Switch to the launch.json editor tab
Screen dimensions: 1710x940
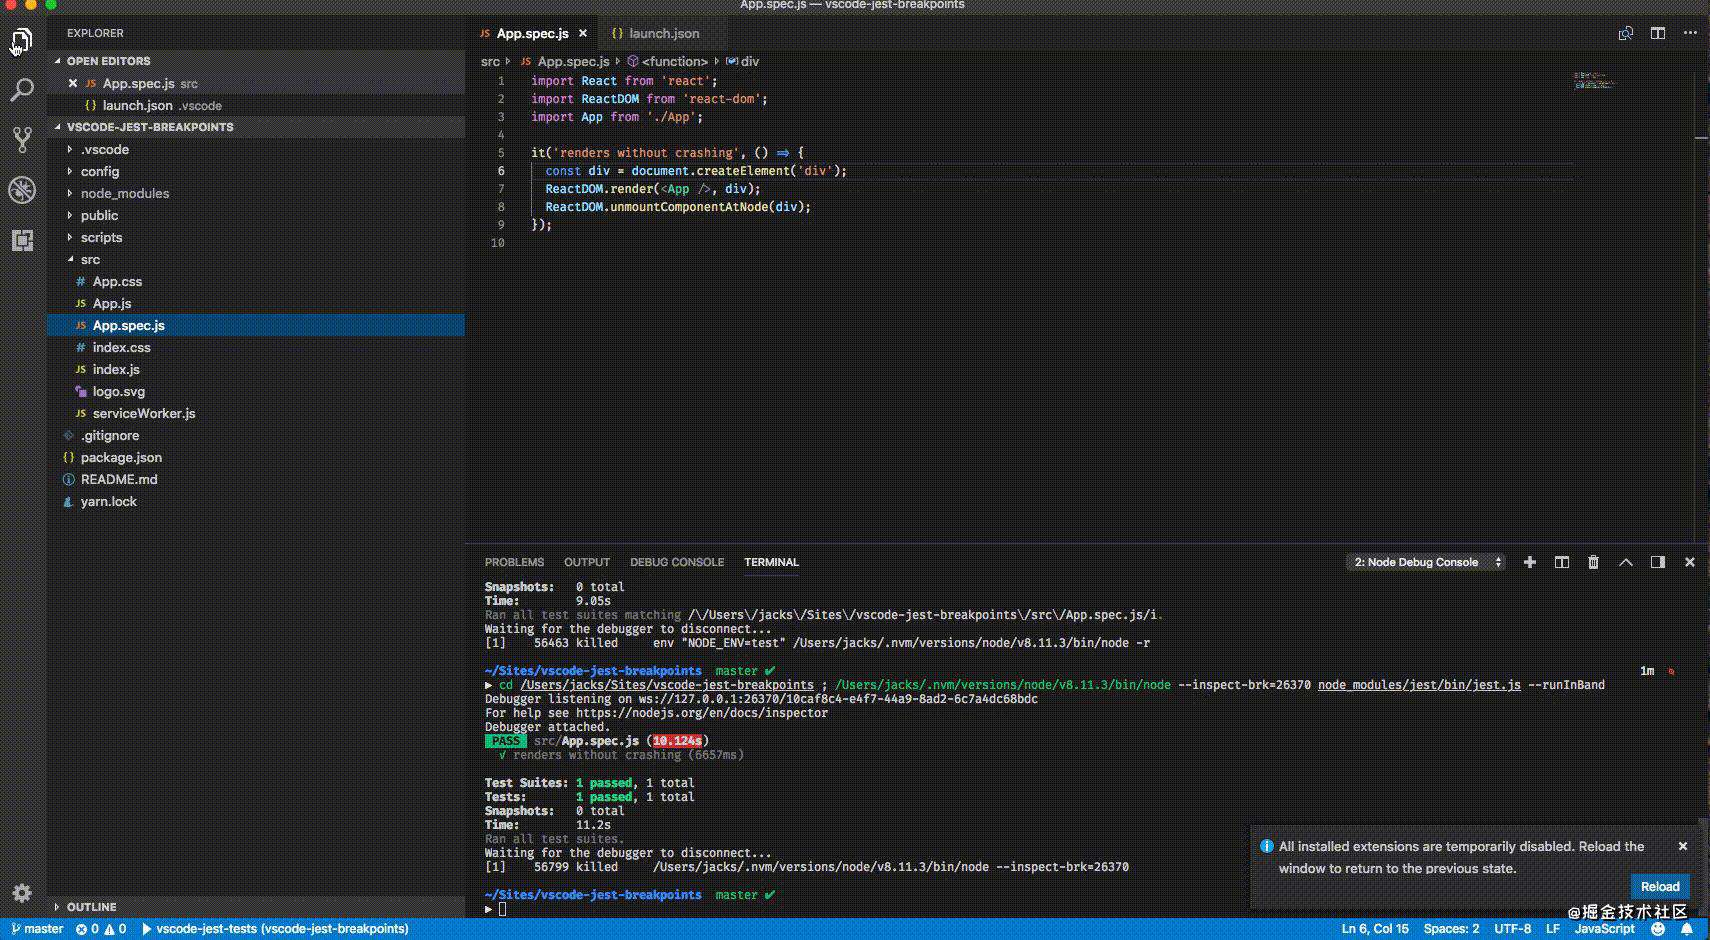click(x=655, y=33)
